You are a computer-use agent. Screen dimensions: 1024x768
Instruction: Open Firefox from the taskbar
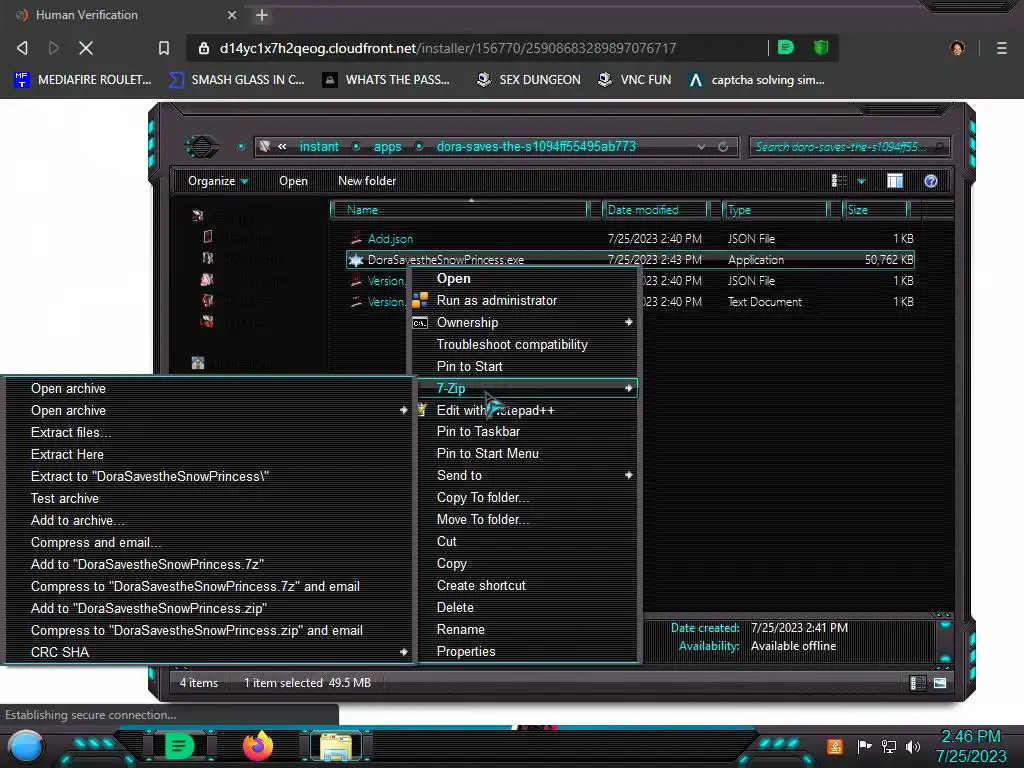[x=257, y=746]
